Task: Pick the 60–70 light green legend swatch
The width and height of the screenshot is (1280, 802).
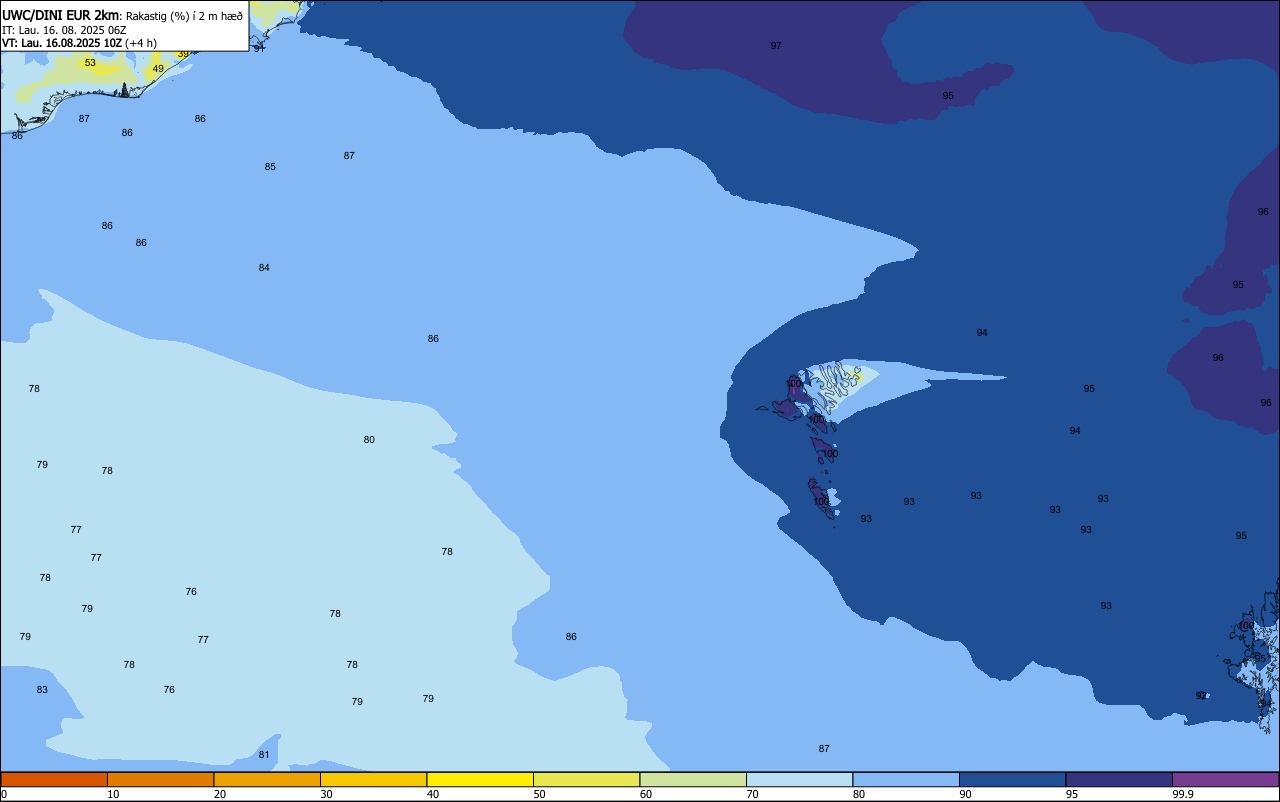Action: pos(693,779)
